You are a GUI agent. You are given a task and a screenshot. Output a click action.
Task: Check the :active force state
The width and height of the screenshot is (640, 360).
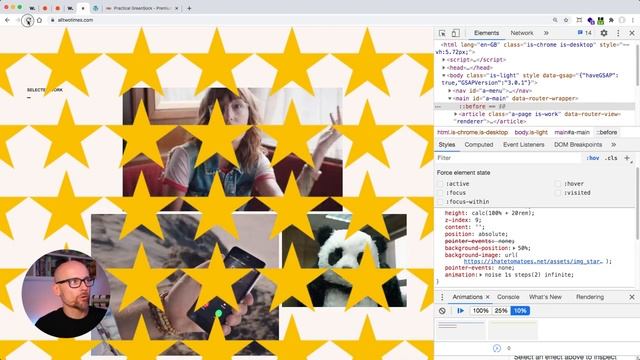[x=440, y=184]
